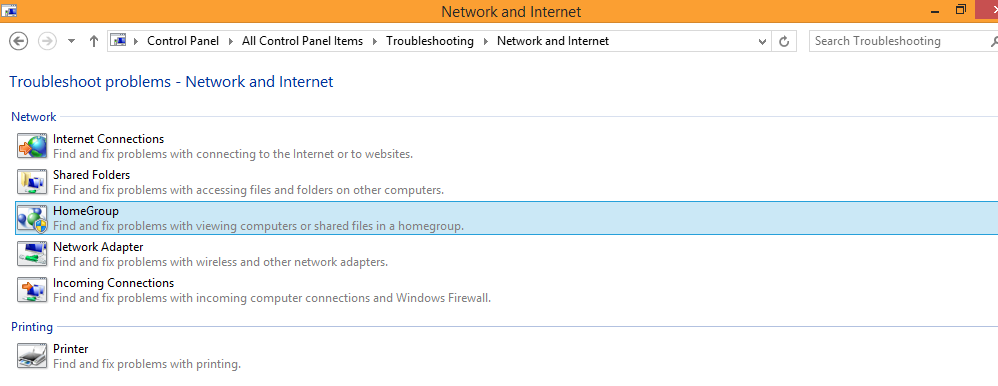Screen dimensions: 998x386
Task: Open the recent locations dropdown arrow
Action: [71, 41]
